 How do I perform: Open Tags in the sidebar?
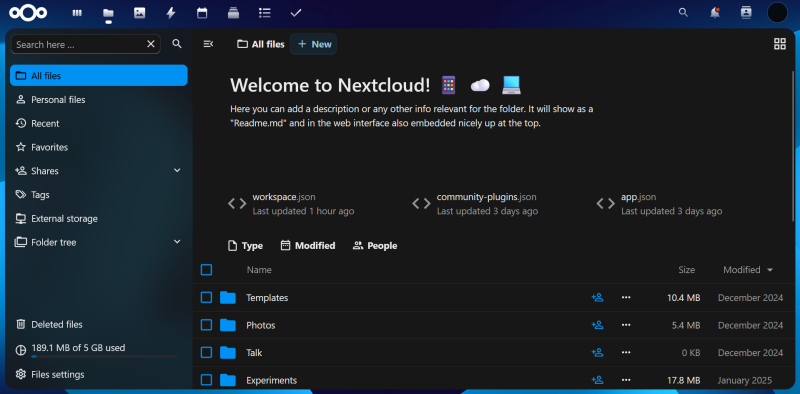99,194
